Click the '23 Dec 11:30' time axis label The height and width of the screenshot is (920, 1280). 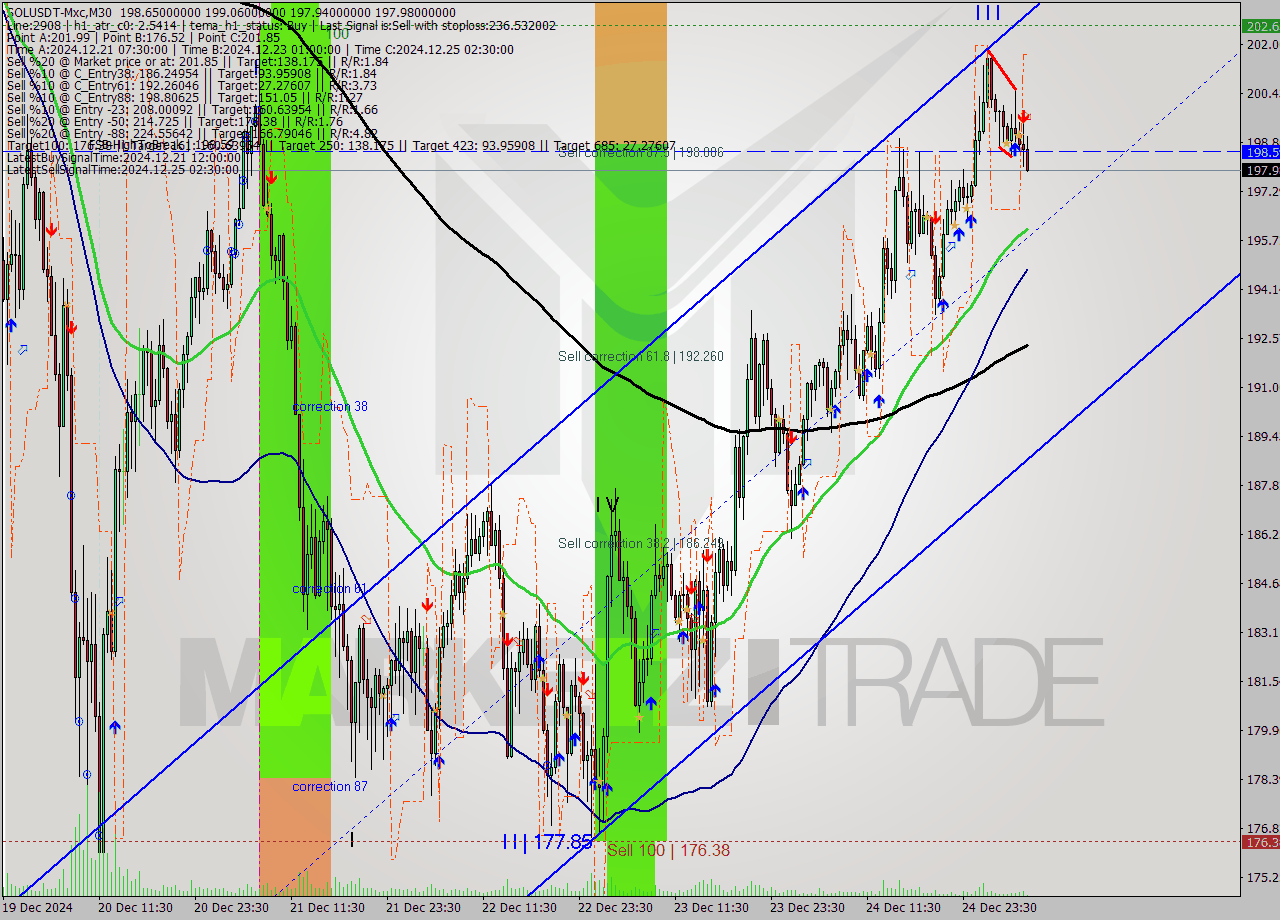711,908
